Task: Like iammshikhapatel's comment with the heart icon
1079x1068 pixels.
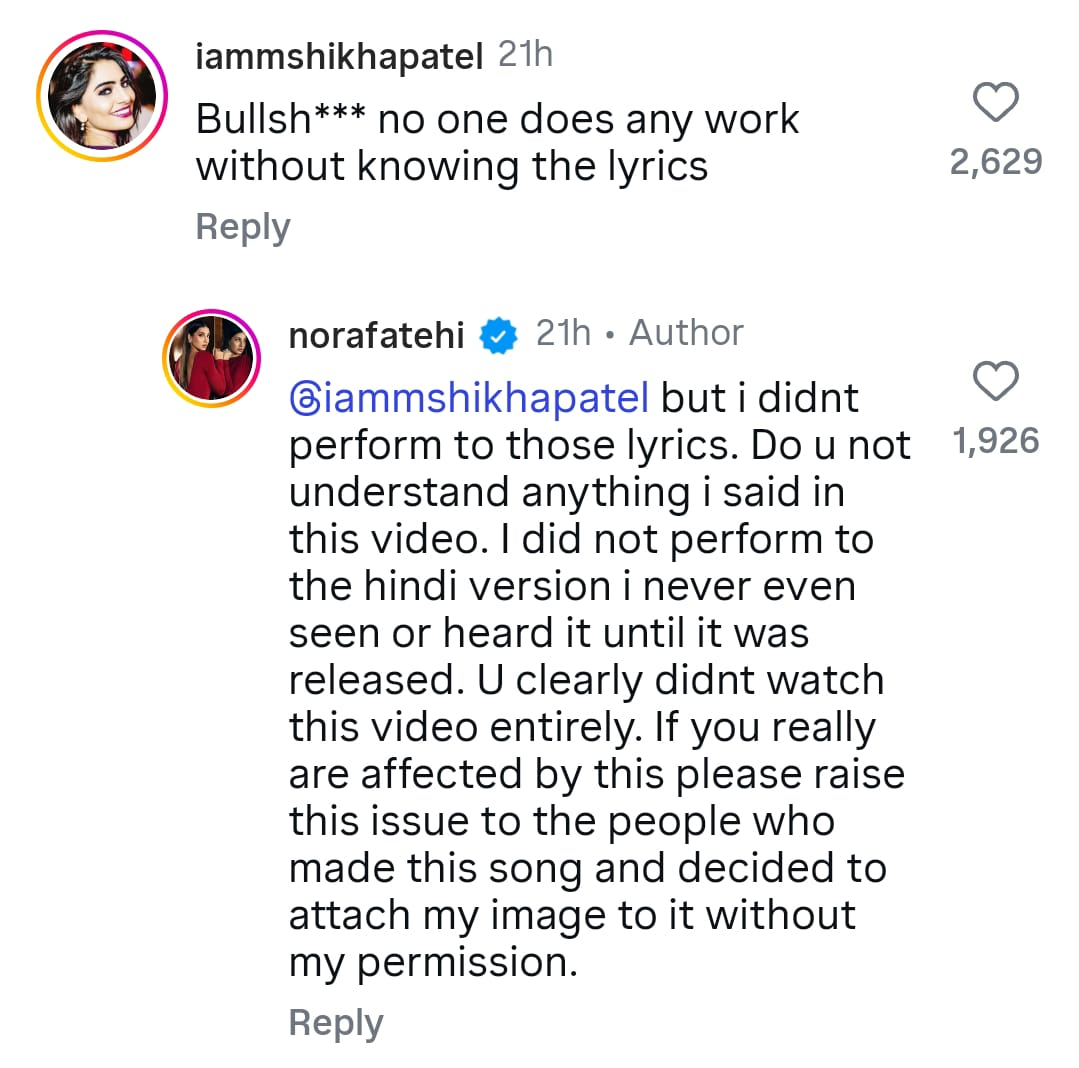Action: click(x=995, y=103)
